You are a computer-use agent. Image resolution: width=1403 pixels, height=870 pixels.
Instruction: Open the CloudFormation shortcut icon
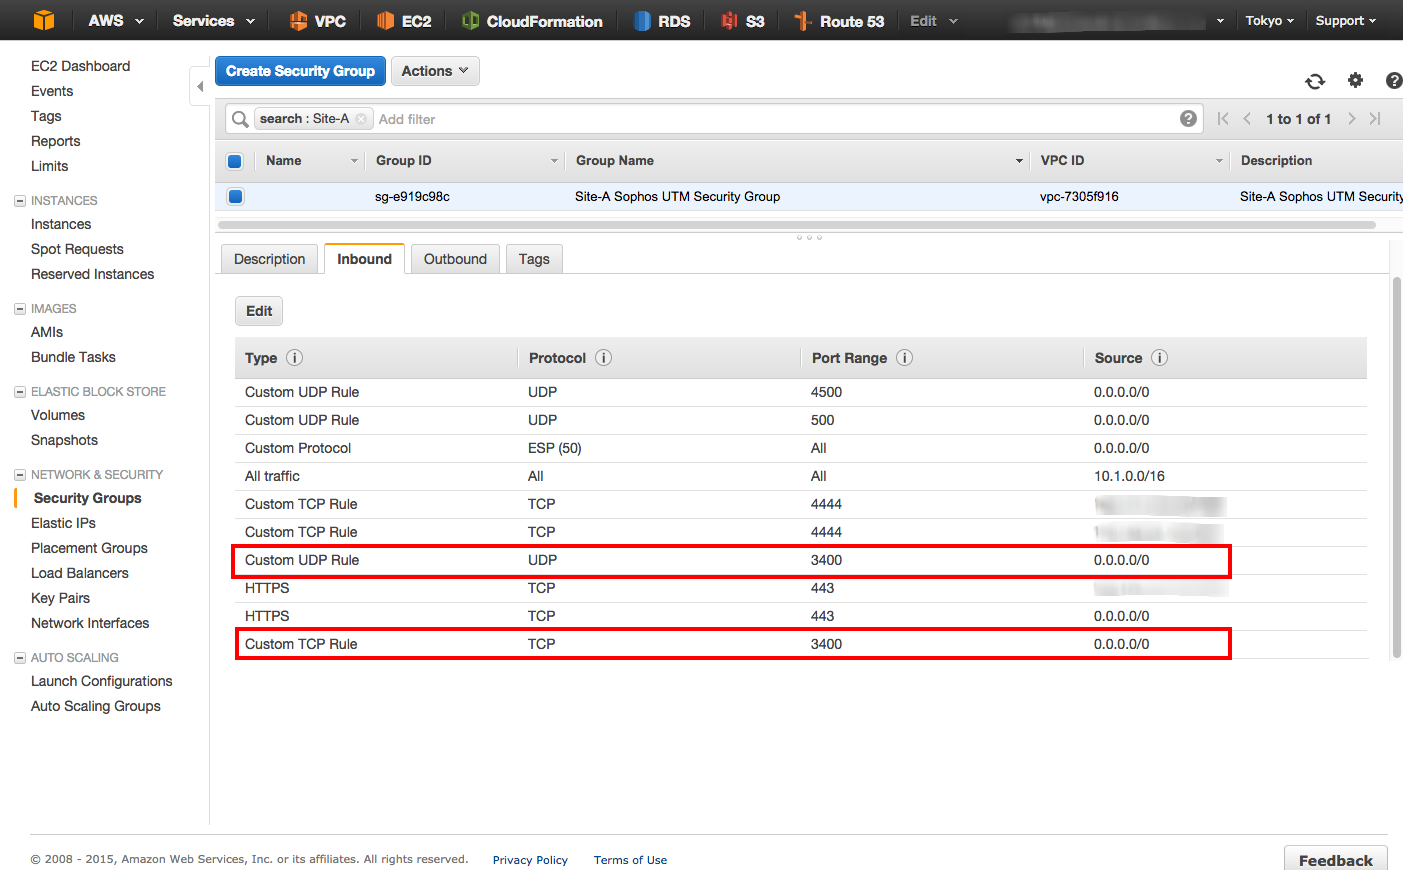(x=470, y=20)
